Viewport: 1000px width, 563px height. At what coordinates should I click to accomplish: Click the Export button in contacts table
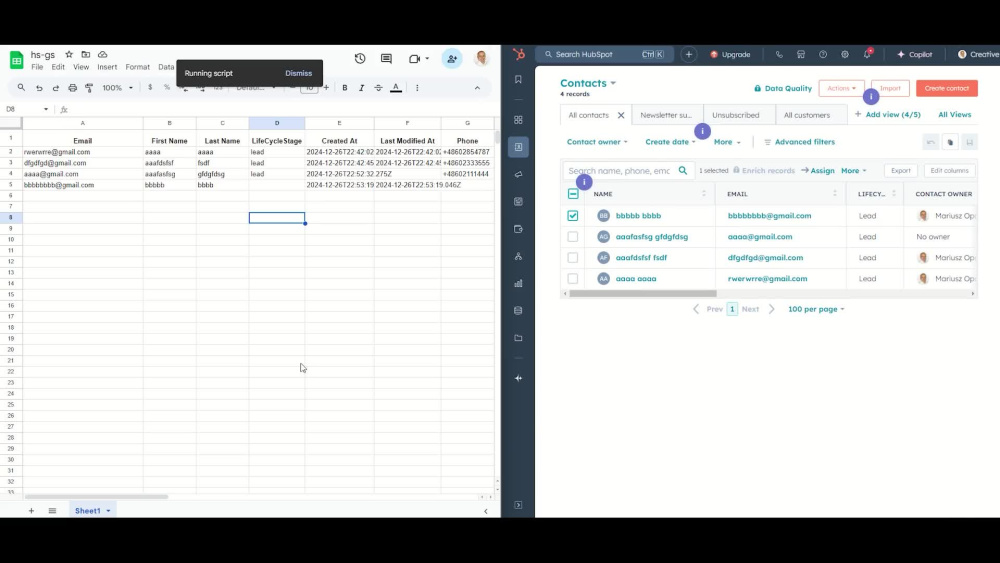(901, 171)
